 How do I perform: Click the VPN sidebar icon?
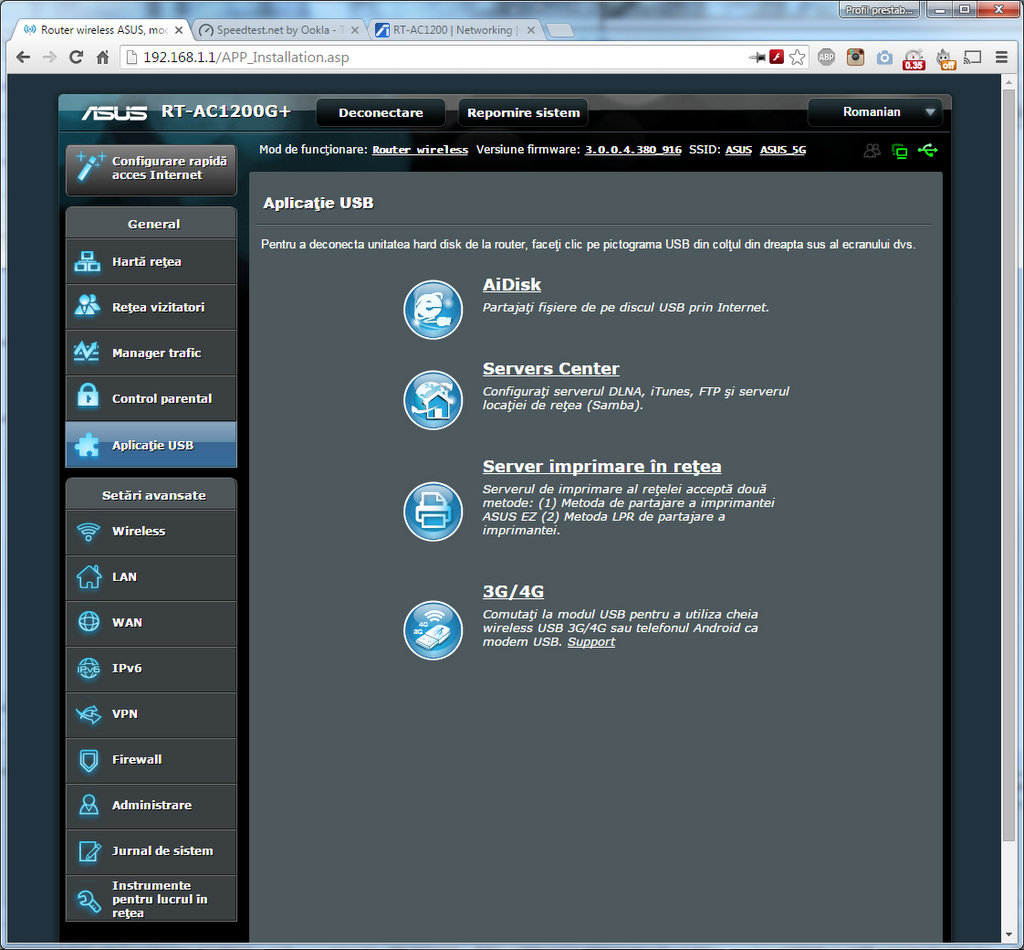[88, 714]
